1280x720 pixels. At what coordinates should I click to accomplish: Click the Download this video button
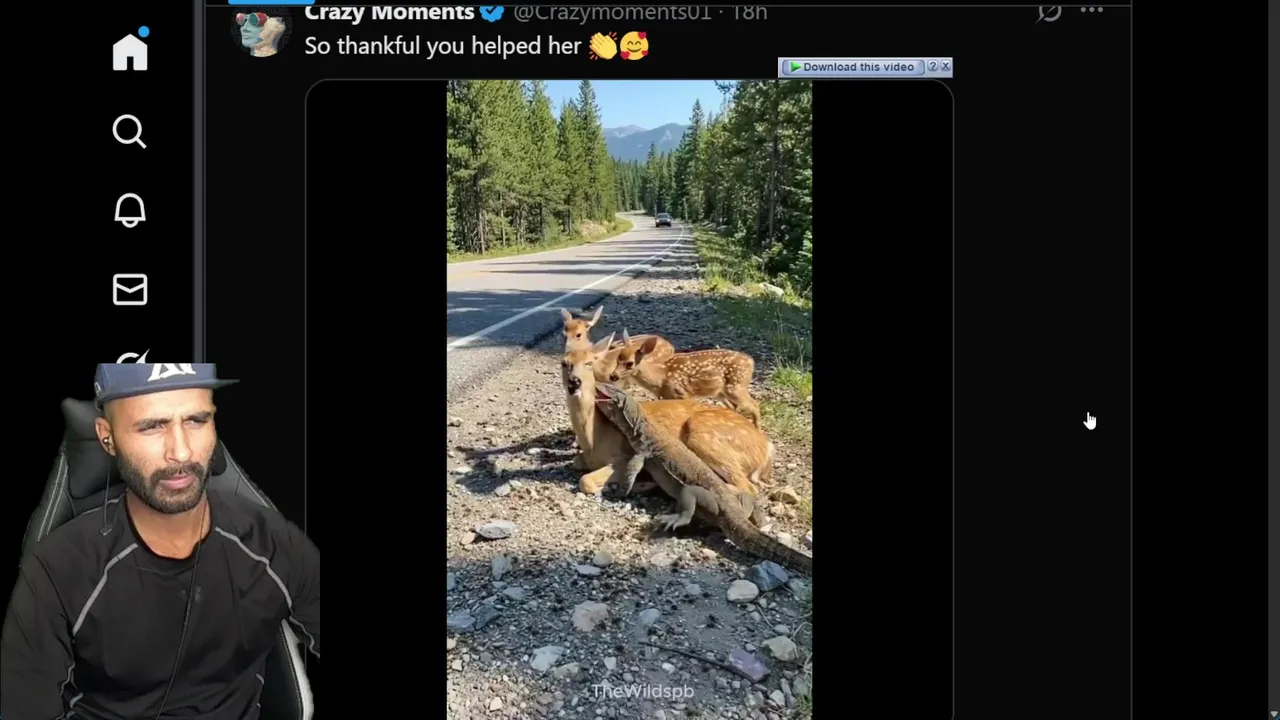851,67
